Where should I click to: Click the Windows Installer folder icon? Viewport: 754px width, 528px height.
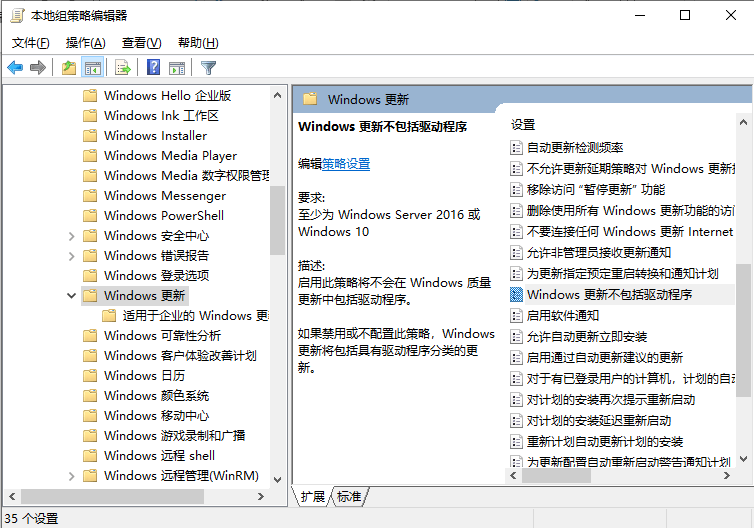click(x=90, y=136)
